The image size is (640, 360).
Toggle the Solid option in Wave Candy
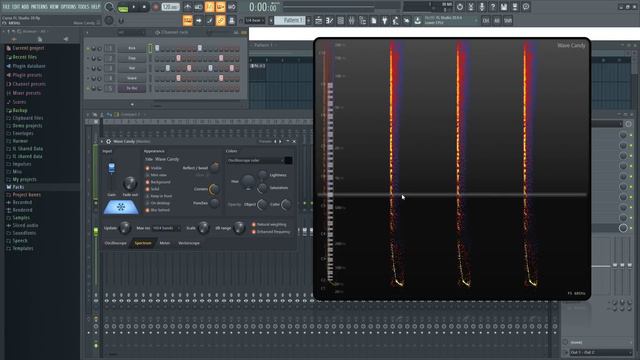(153, 189)
